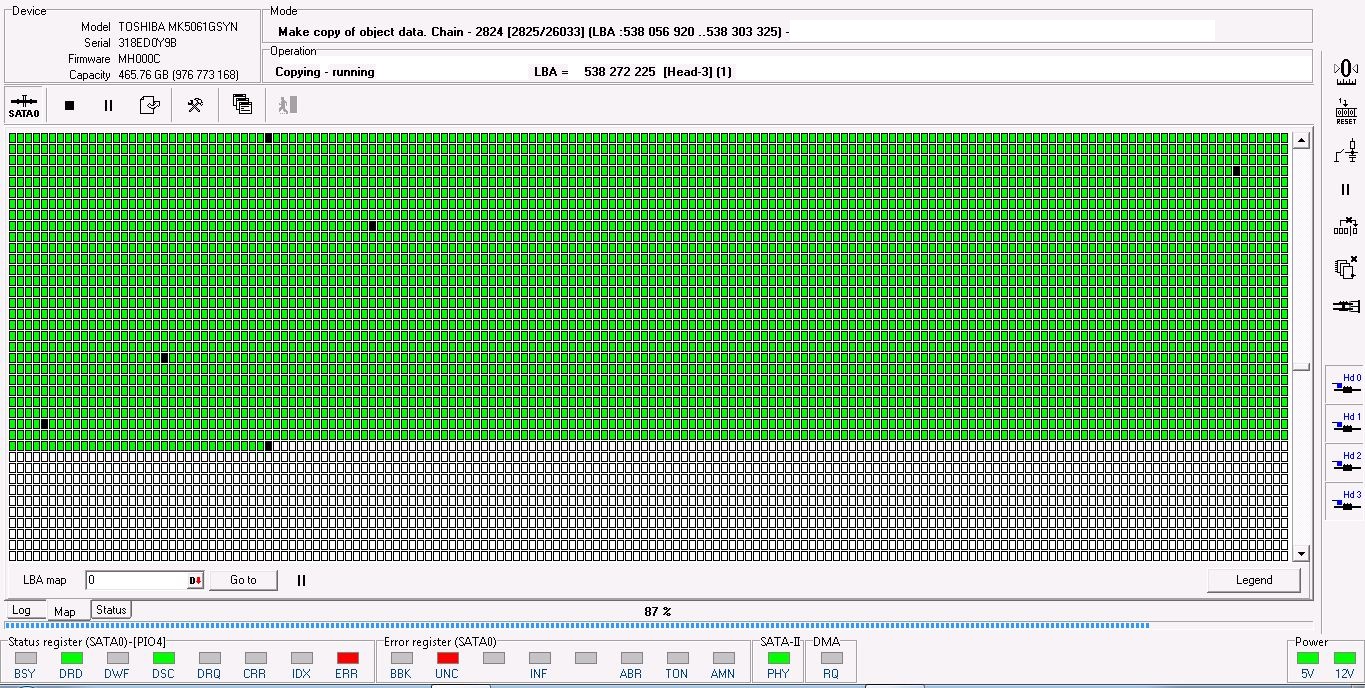Click pause icon next to Go to
Image resolution: width=1365 pixels, height=688 pixels.
301,580
